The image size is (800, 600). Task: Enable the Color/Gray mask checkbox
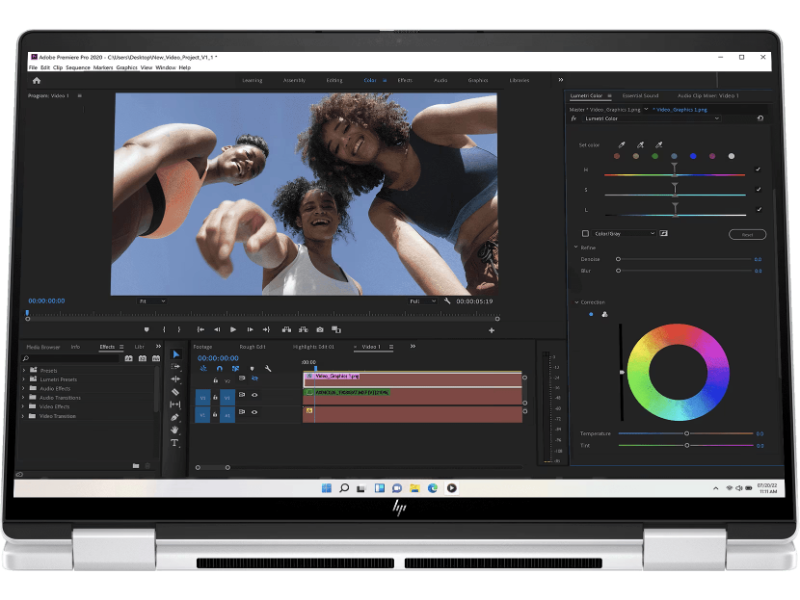click(586, 234)
